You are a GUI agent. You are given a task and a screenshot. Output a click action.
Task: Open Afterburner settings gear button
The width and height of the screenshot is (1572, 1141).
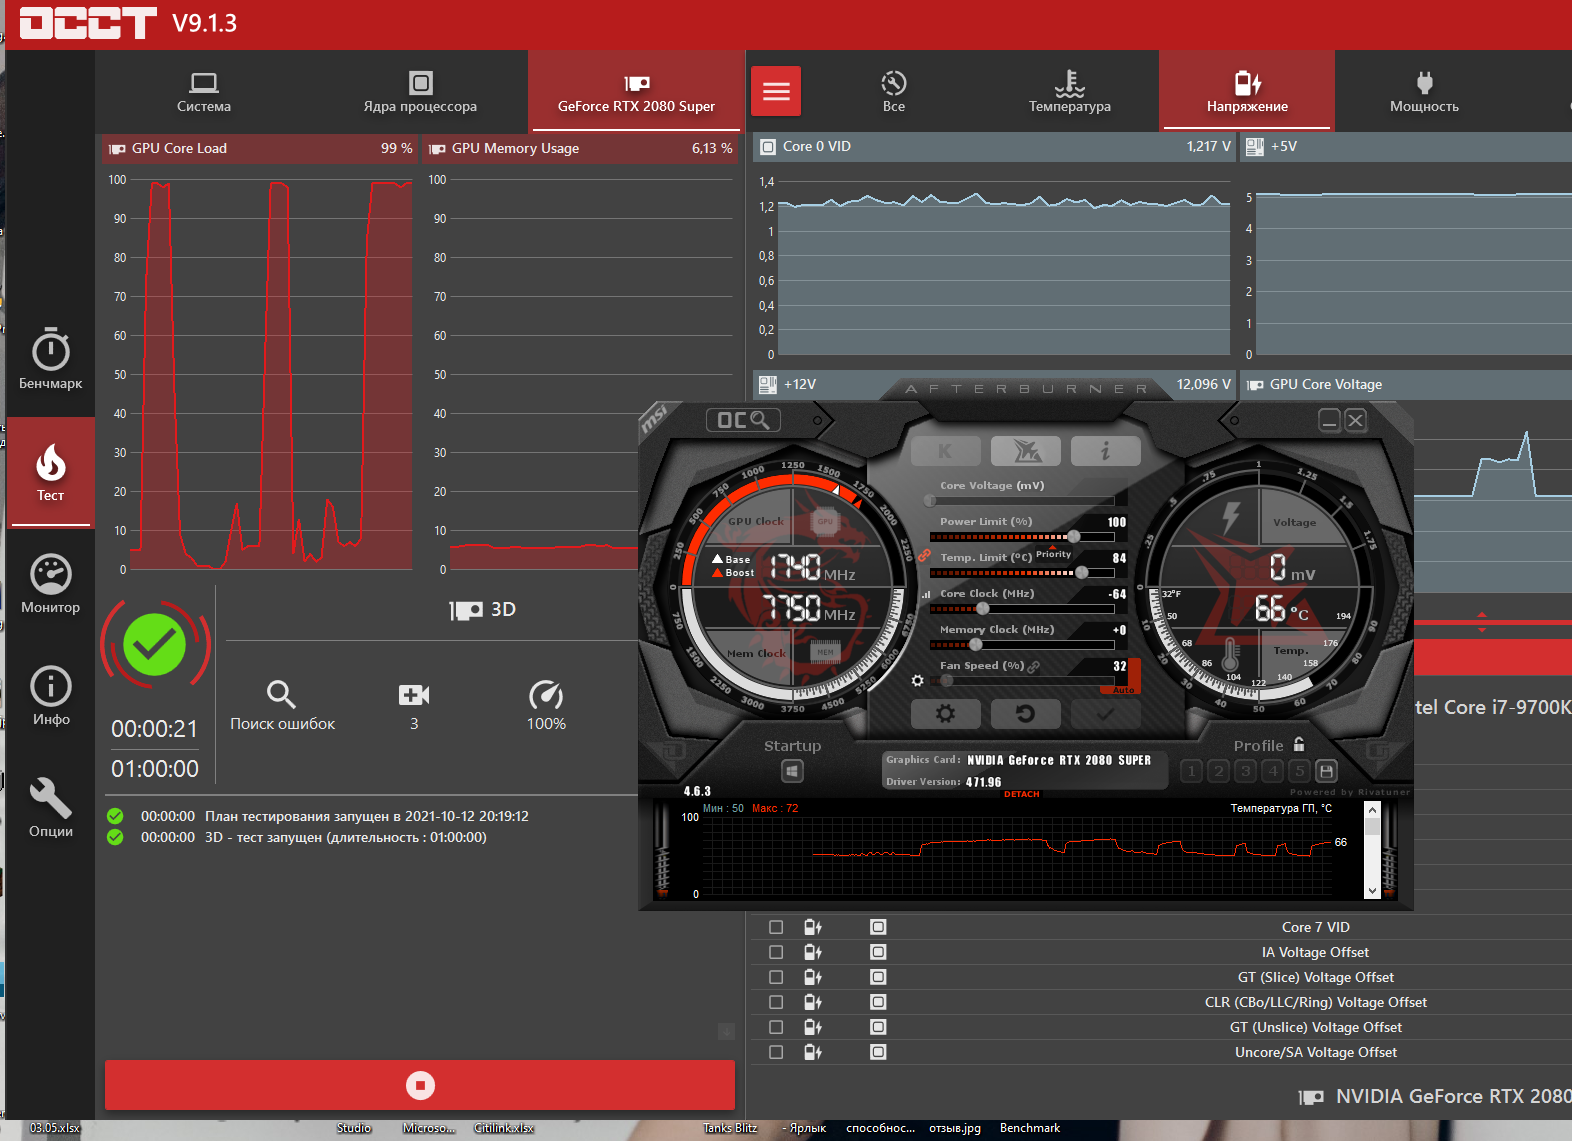click(945, 714)
